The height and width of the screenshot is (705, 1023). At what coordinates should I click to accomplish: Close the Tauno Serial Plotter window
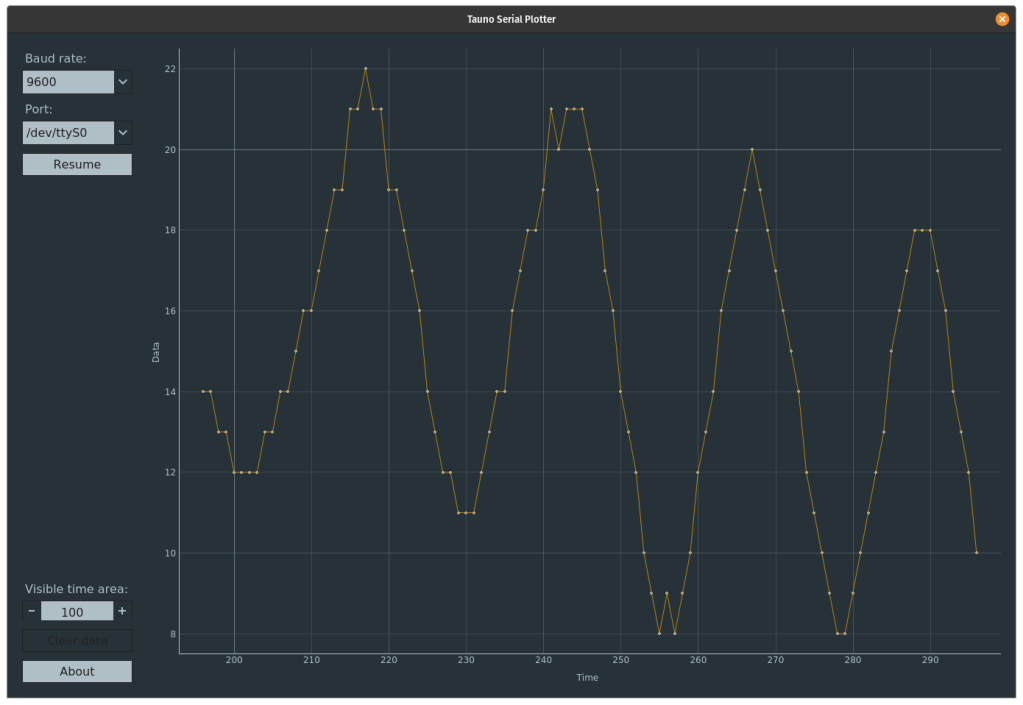[1002, 18]
